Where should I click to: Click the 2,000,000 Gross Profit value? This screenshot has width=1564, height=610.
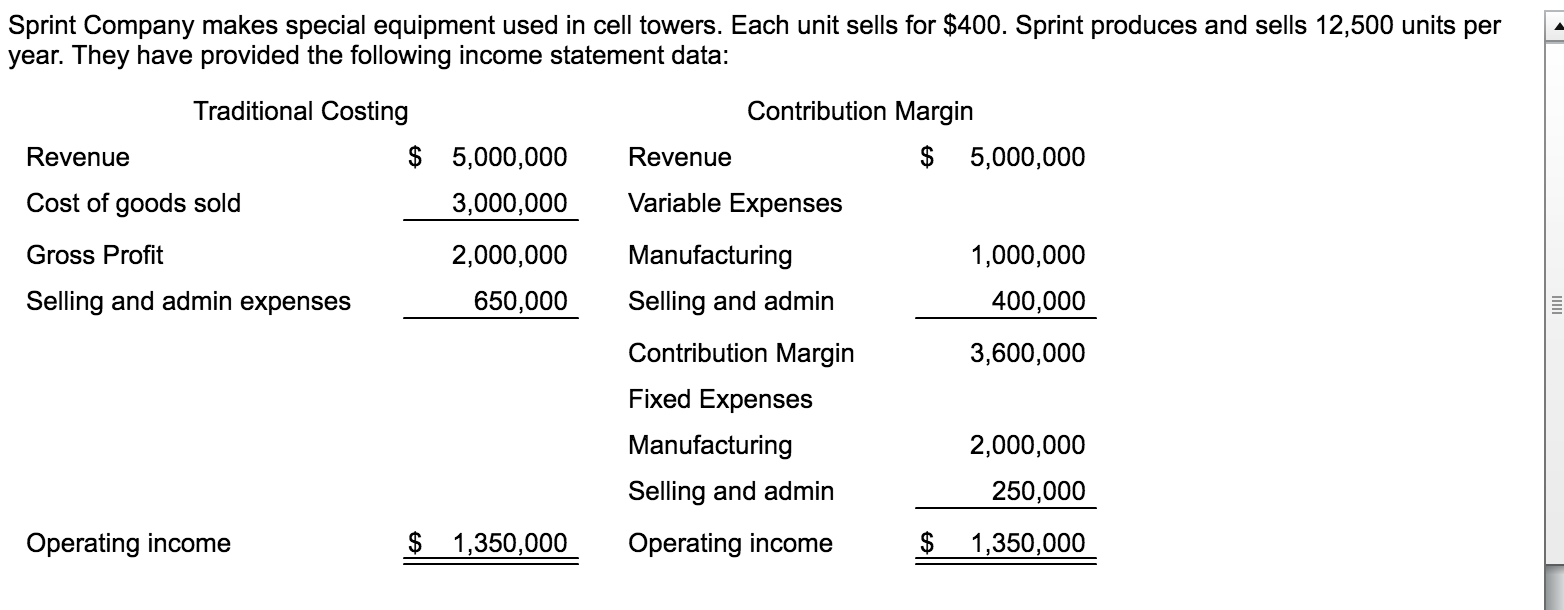[509, 255]
